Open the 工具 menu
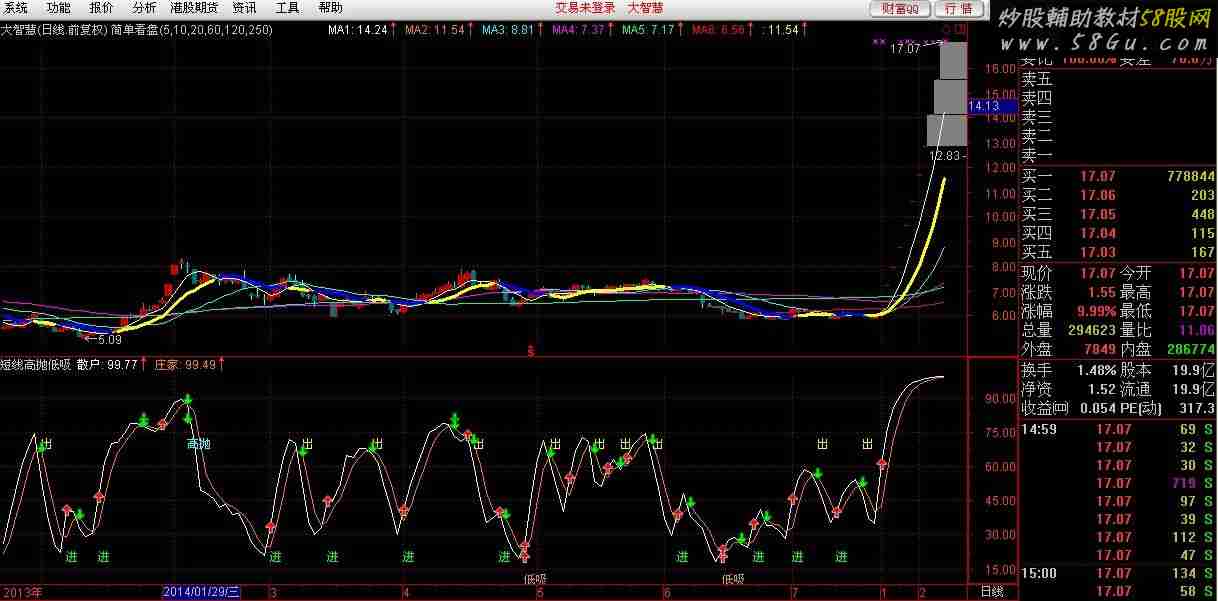This screenshot has height=601, width=1218. click(288, 8)
